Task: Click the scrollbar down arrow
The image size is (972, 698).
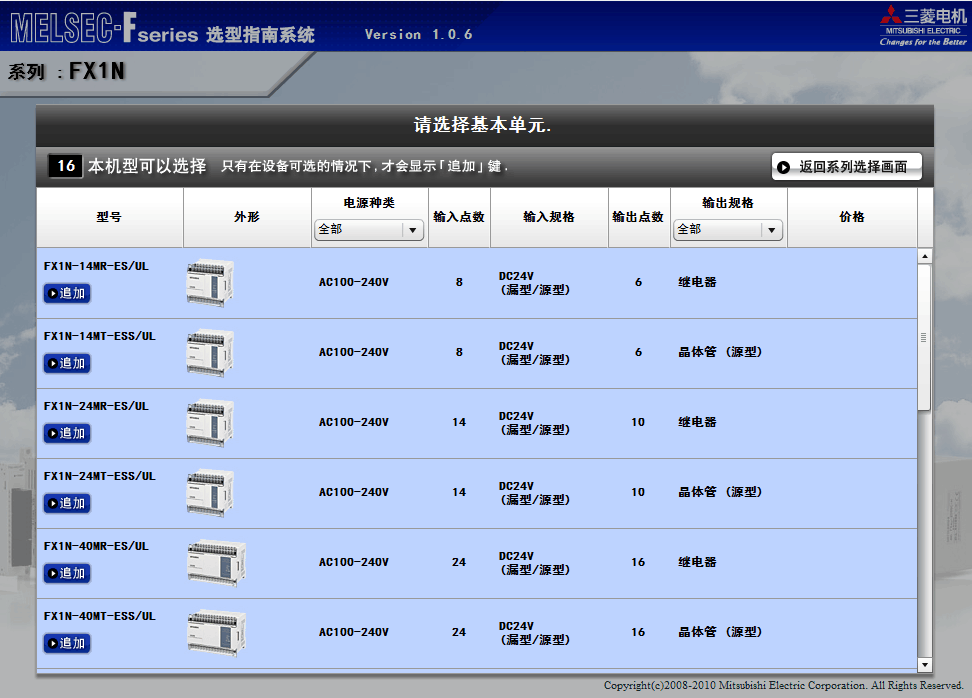Action: tap(924, 665)
